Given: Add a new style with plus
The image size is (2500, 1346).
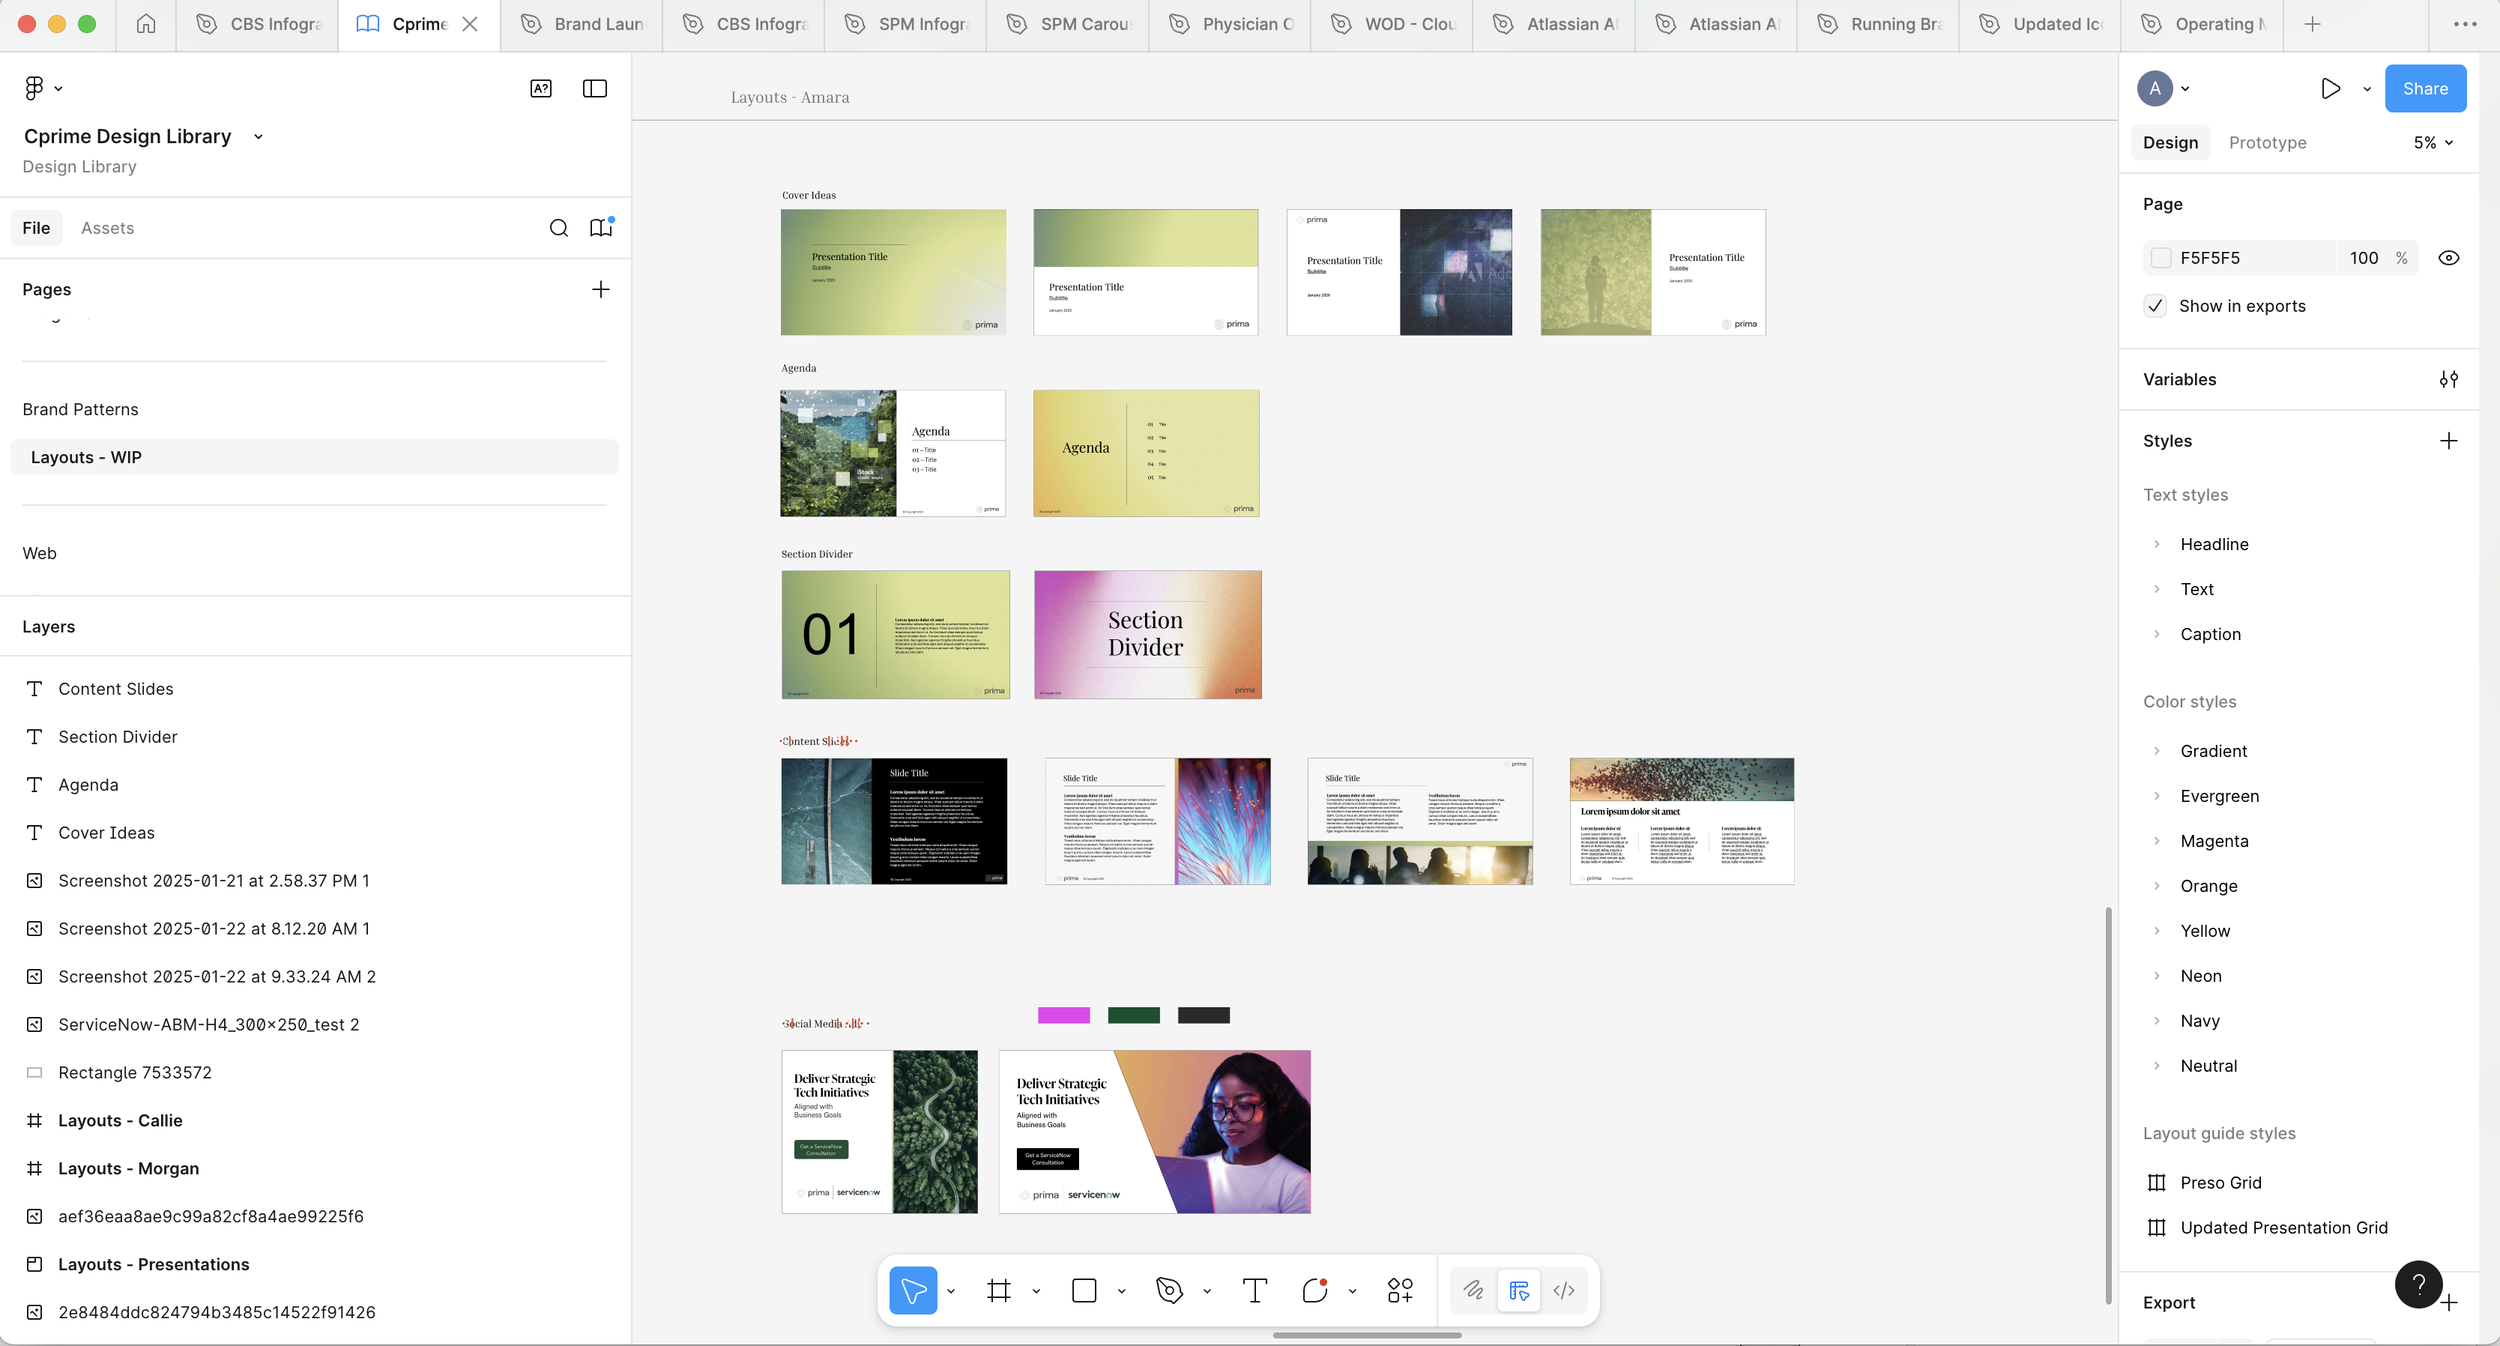Looking at the screenshot, I should pos(2448,441).
